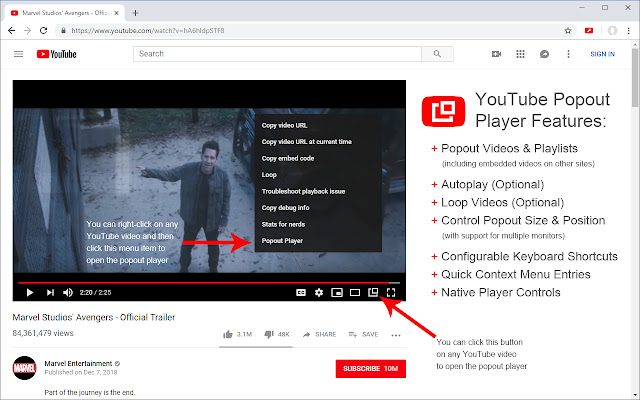Choose Popout Player menu entry
The height and width of the screenshot is (400, 640).
(x=282, y=241)
